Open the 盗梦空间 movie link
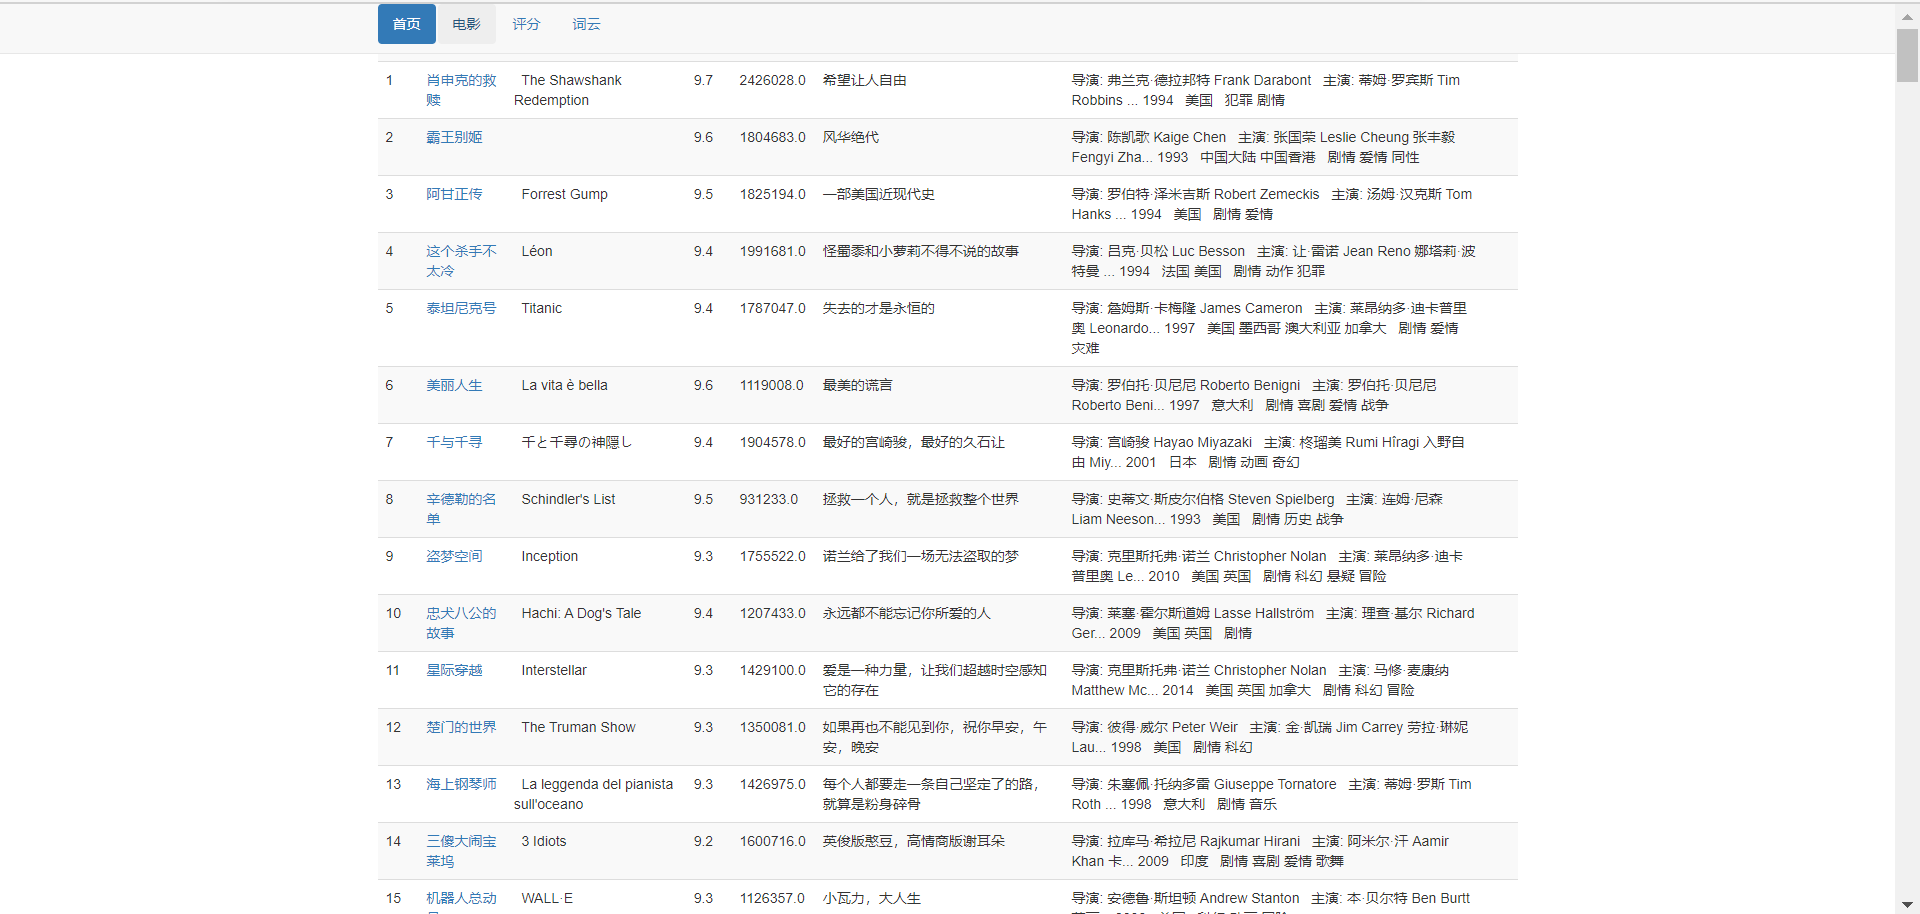The width and height of the screenshot is (1920, 914). [454, 556]
